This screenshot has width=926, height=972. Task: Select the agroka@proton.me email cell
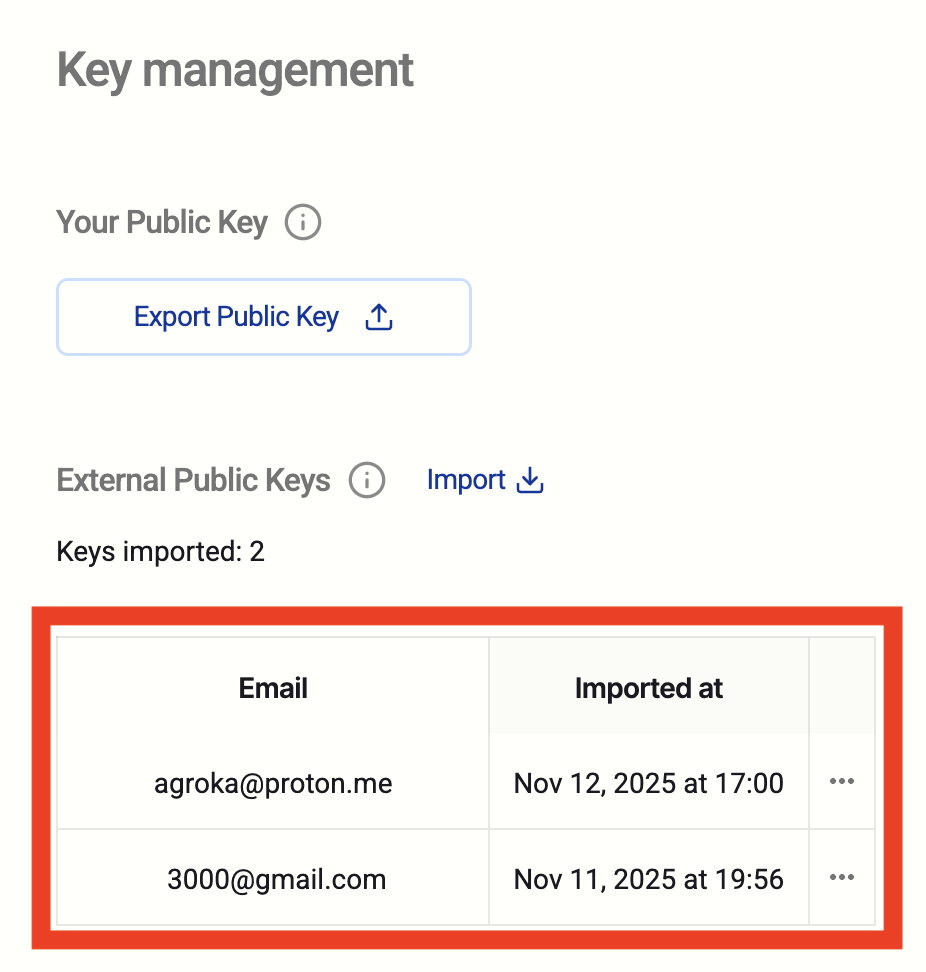(273, 783)
